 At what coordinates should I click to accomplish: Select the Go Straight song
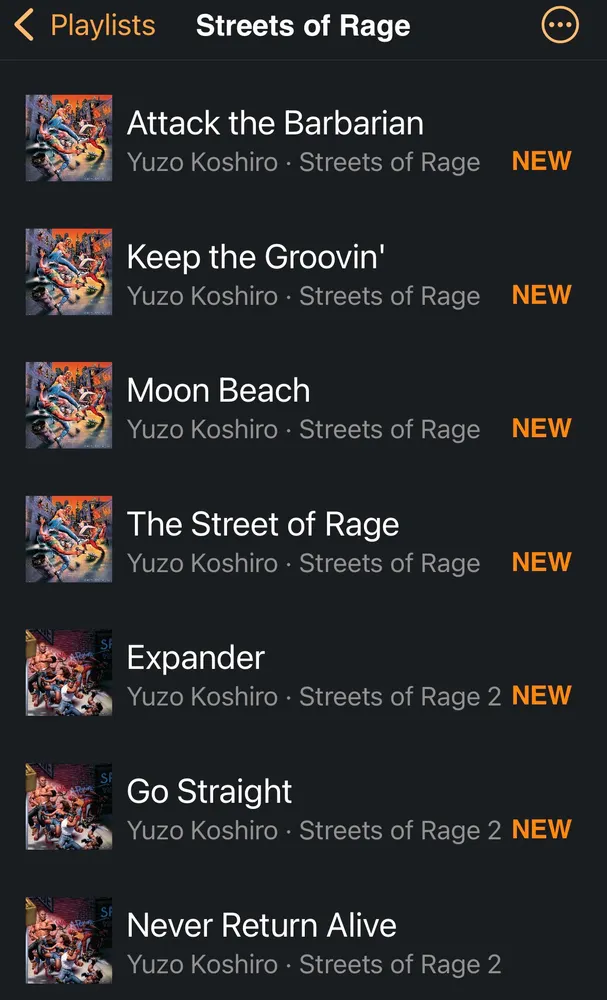point(209,791)
